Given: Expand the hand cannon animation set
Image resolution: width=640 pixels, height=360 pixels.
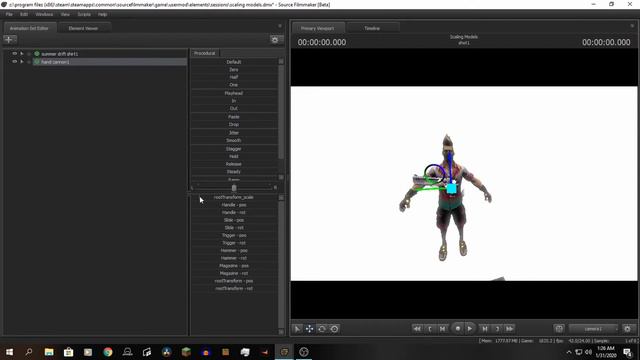Looking at the screenshot, I should point(22,62).
